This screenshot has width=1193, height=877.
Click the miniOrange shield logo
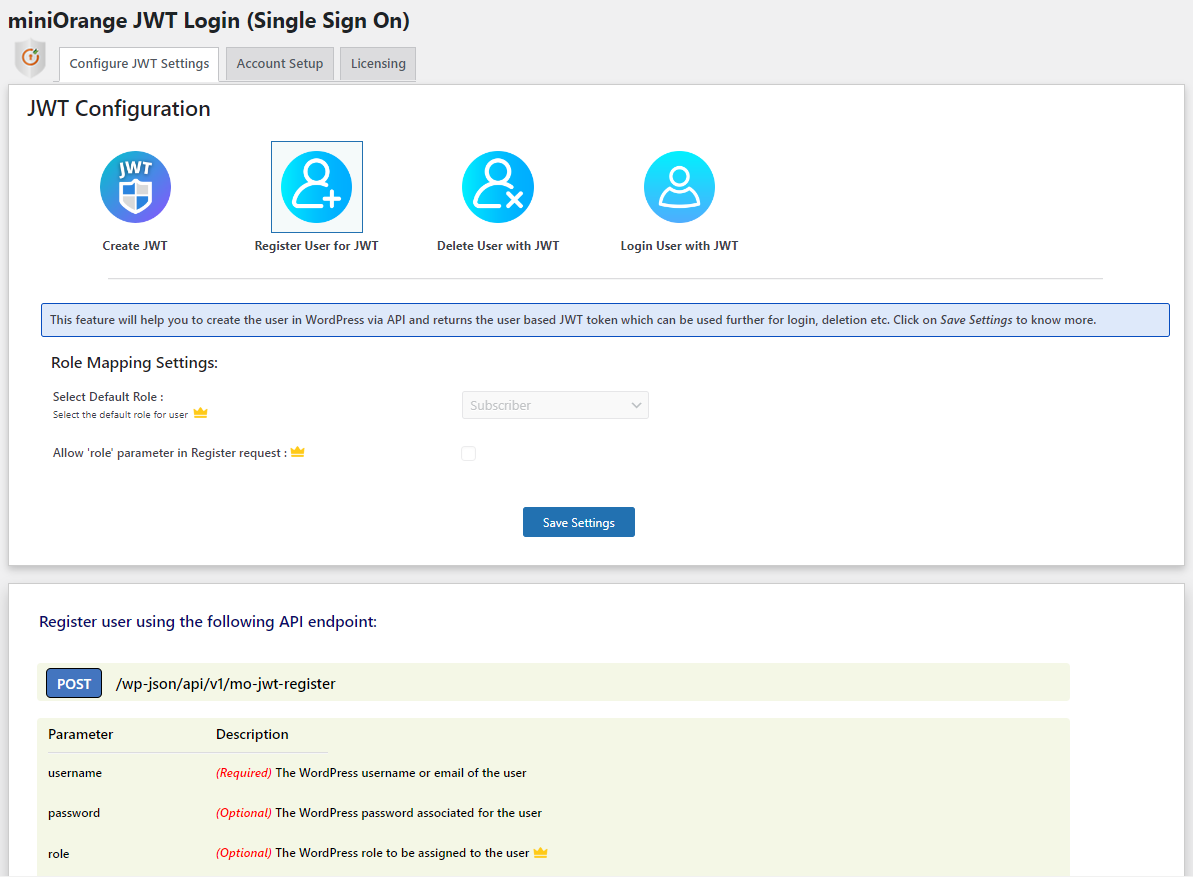tap(30, 58)
